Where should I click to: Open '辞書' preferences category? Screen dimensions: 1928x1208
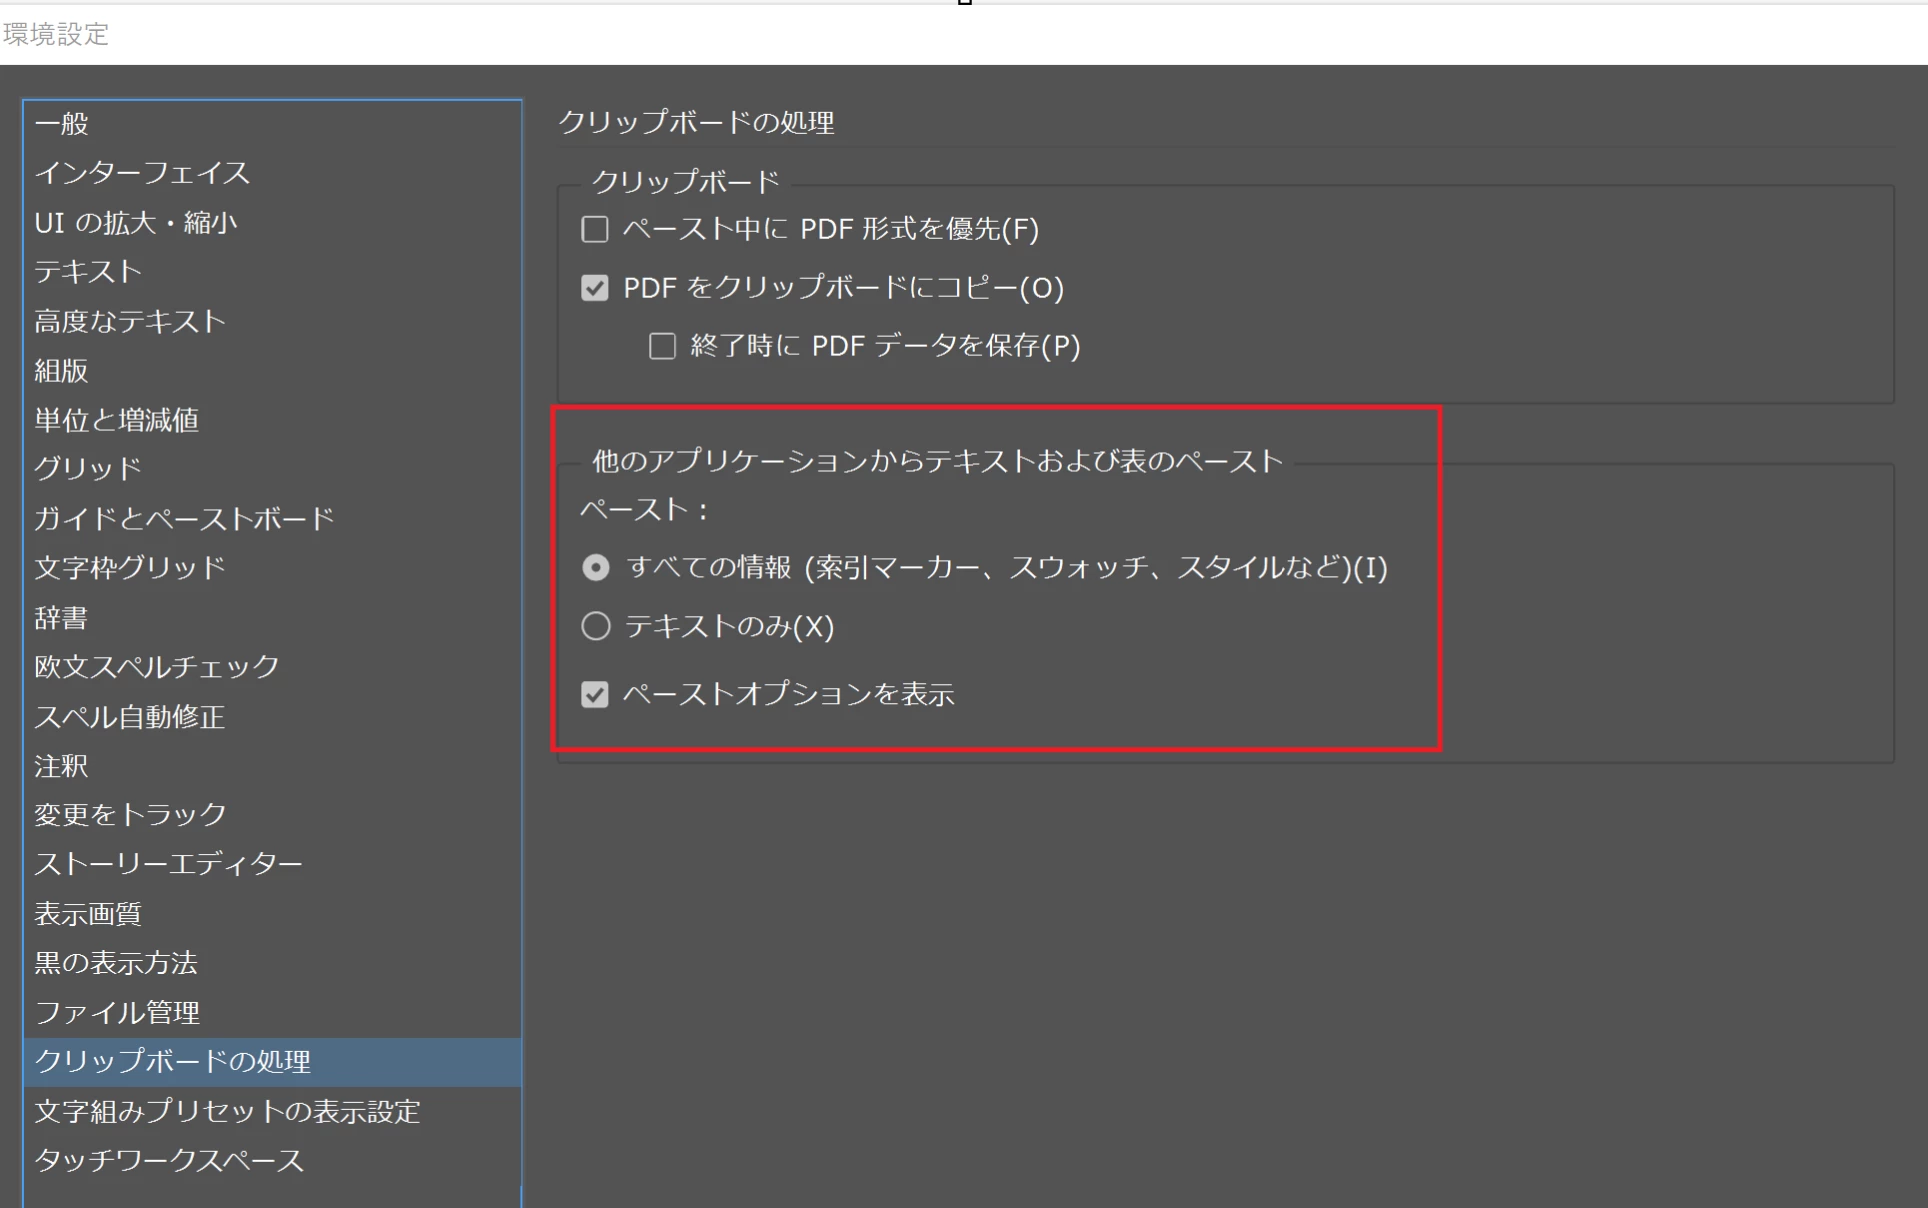tap(62, 618)
